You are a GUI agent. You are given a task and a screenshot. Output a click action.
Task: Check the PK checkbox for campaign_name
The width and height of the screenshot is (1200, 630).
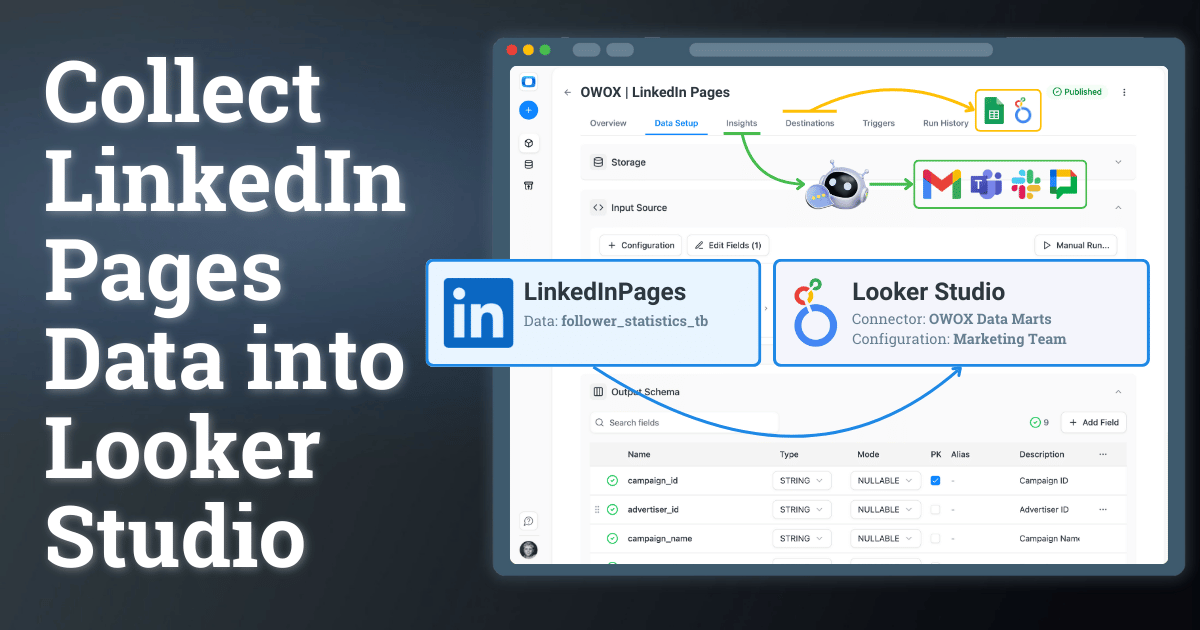click(935, 539)
